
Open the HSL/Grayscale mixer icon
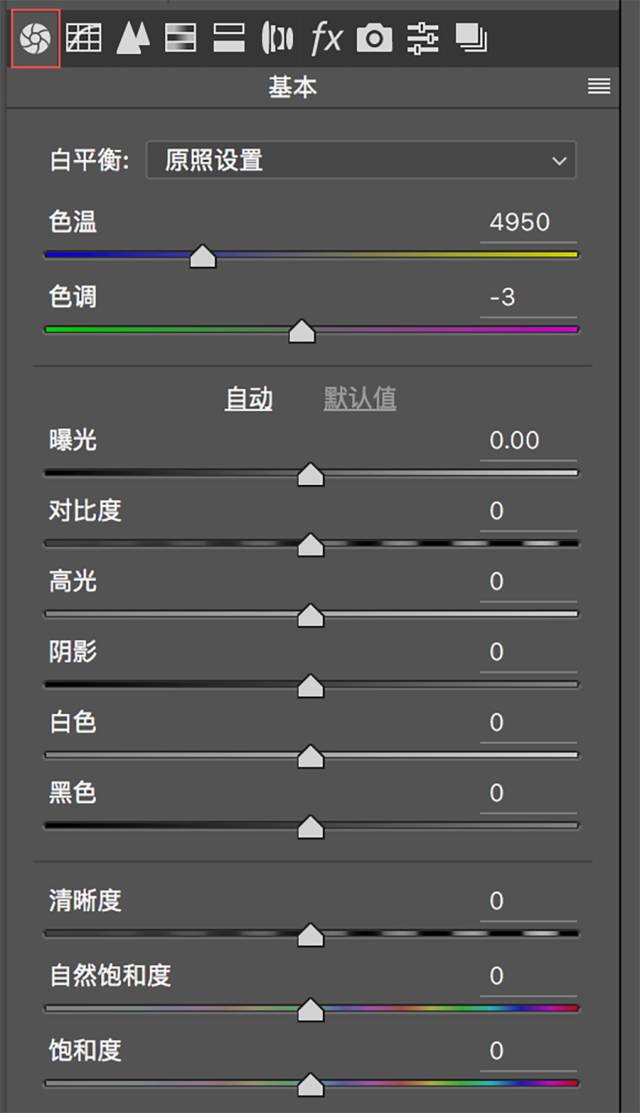tap(182, 37)
